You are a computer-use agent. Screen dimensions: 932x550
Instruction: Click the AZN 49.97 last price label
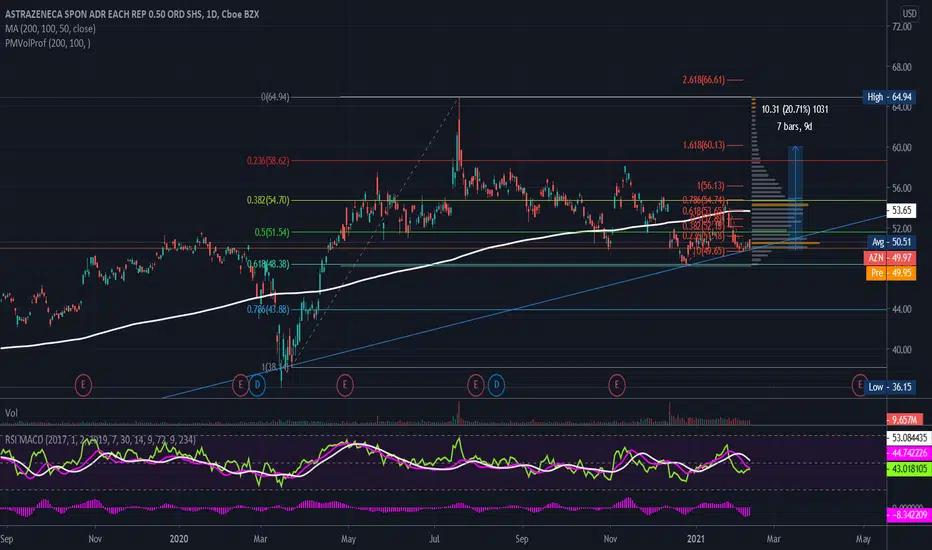pyautogui.click(x=890, y=257)
